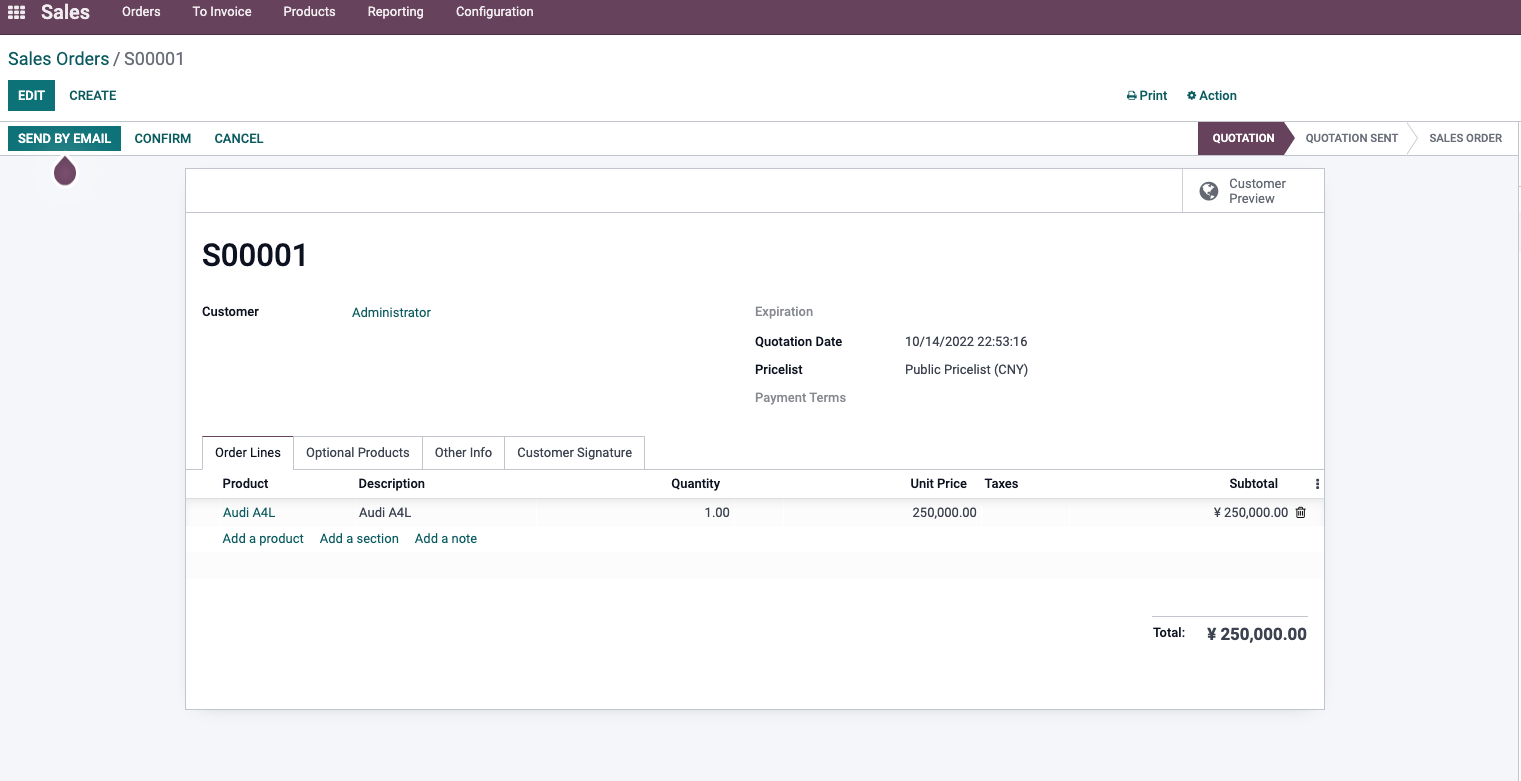
Task: Click the purple tooltip drop marker
Action: (65, 172)
